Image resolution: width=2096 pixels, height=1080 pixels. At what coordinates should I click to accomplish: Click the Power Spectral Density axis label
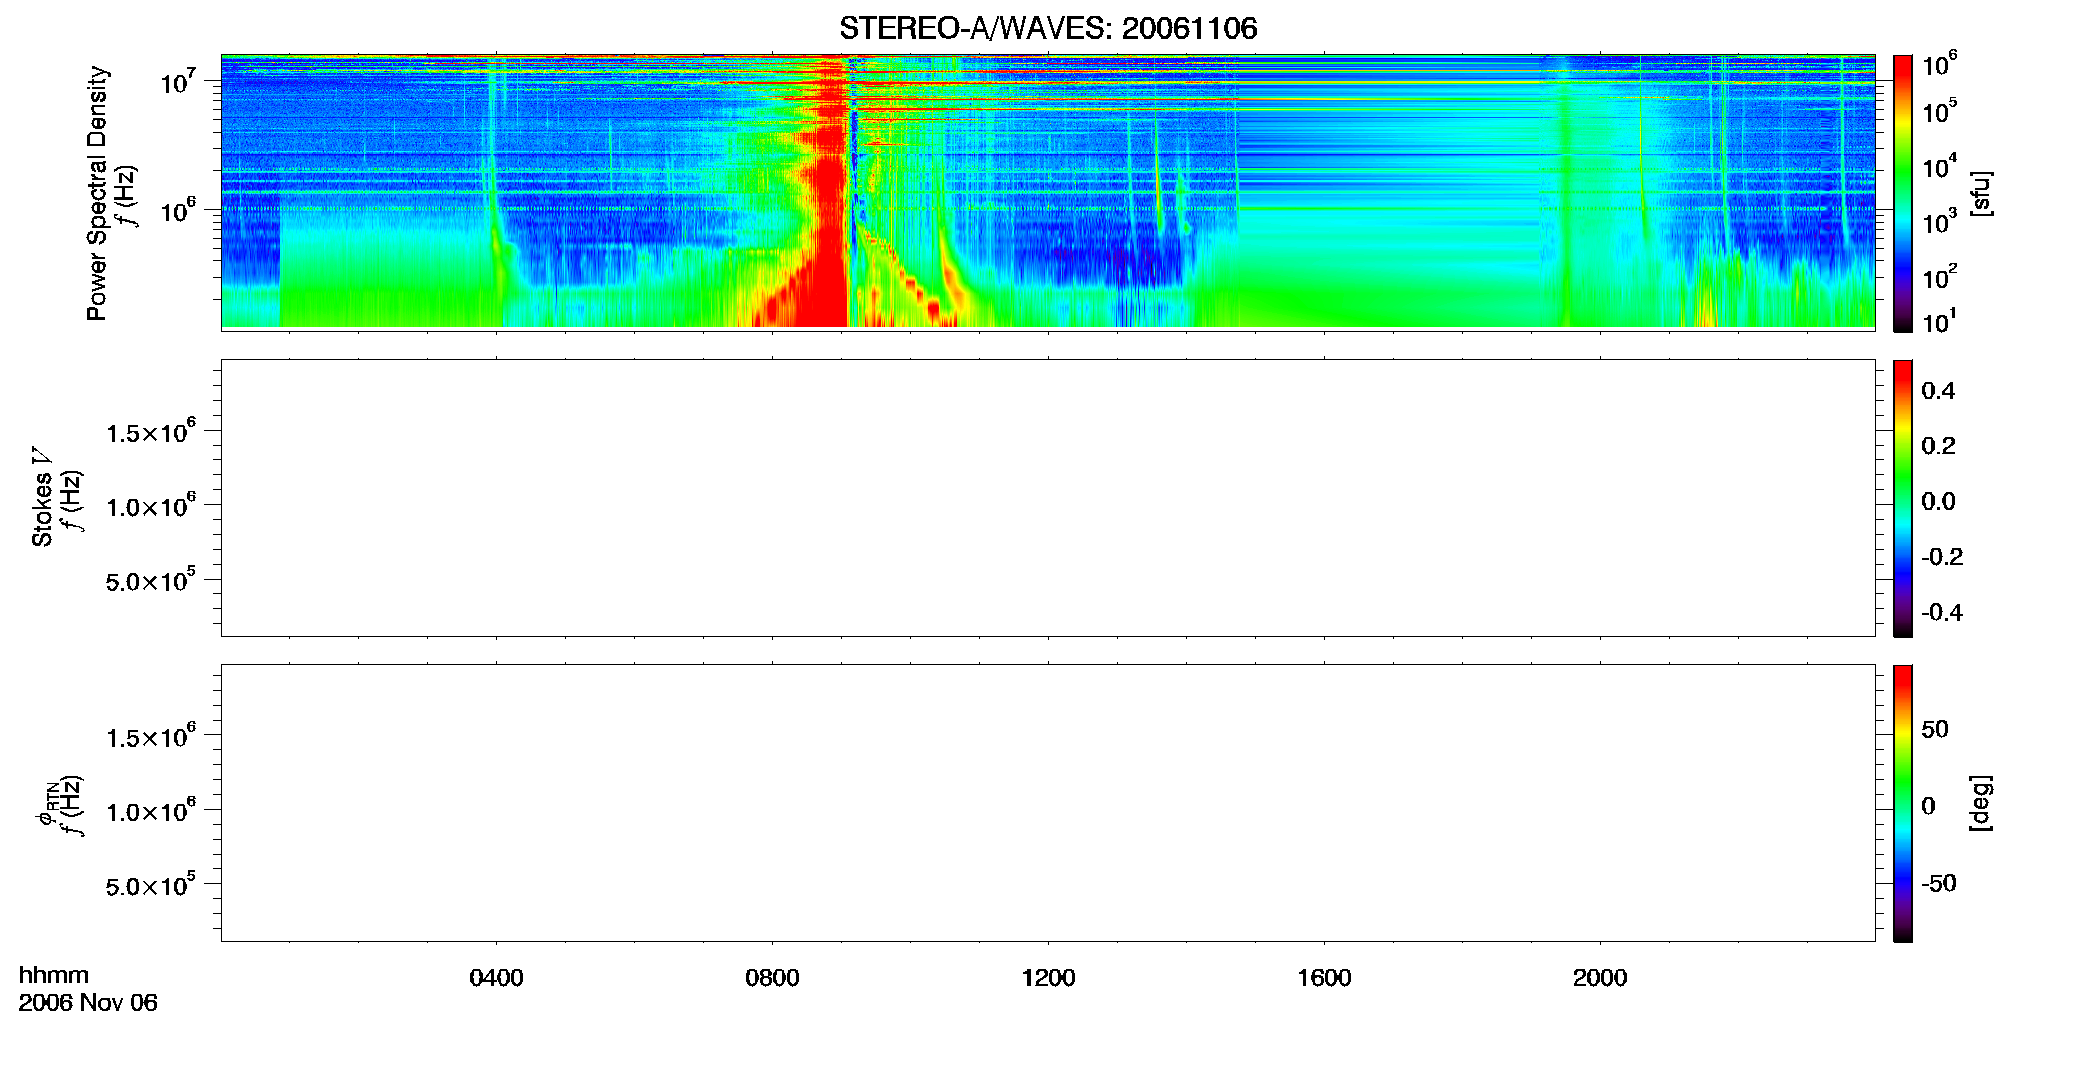click(96, 193)
